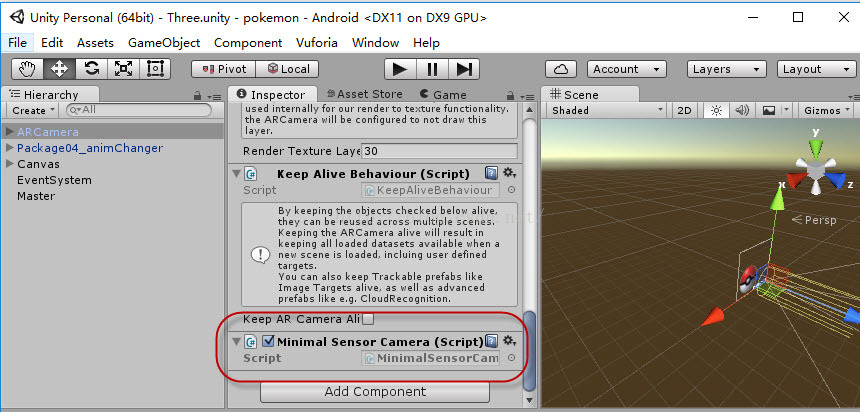Open the Help menu
The image size is (860, 412).
click(x=426, y=43)
